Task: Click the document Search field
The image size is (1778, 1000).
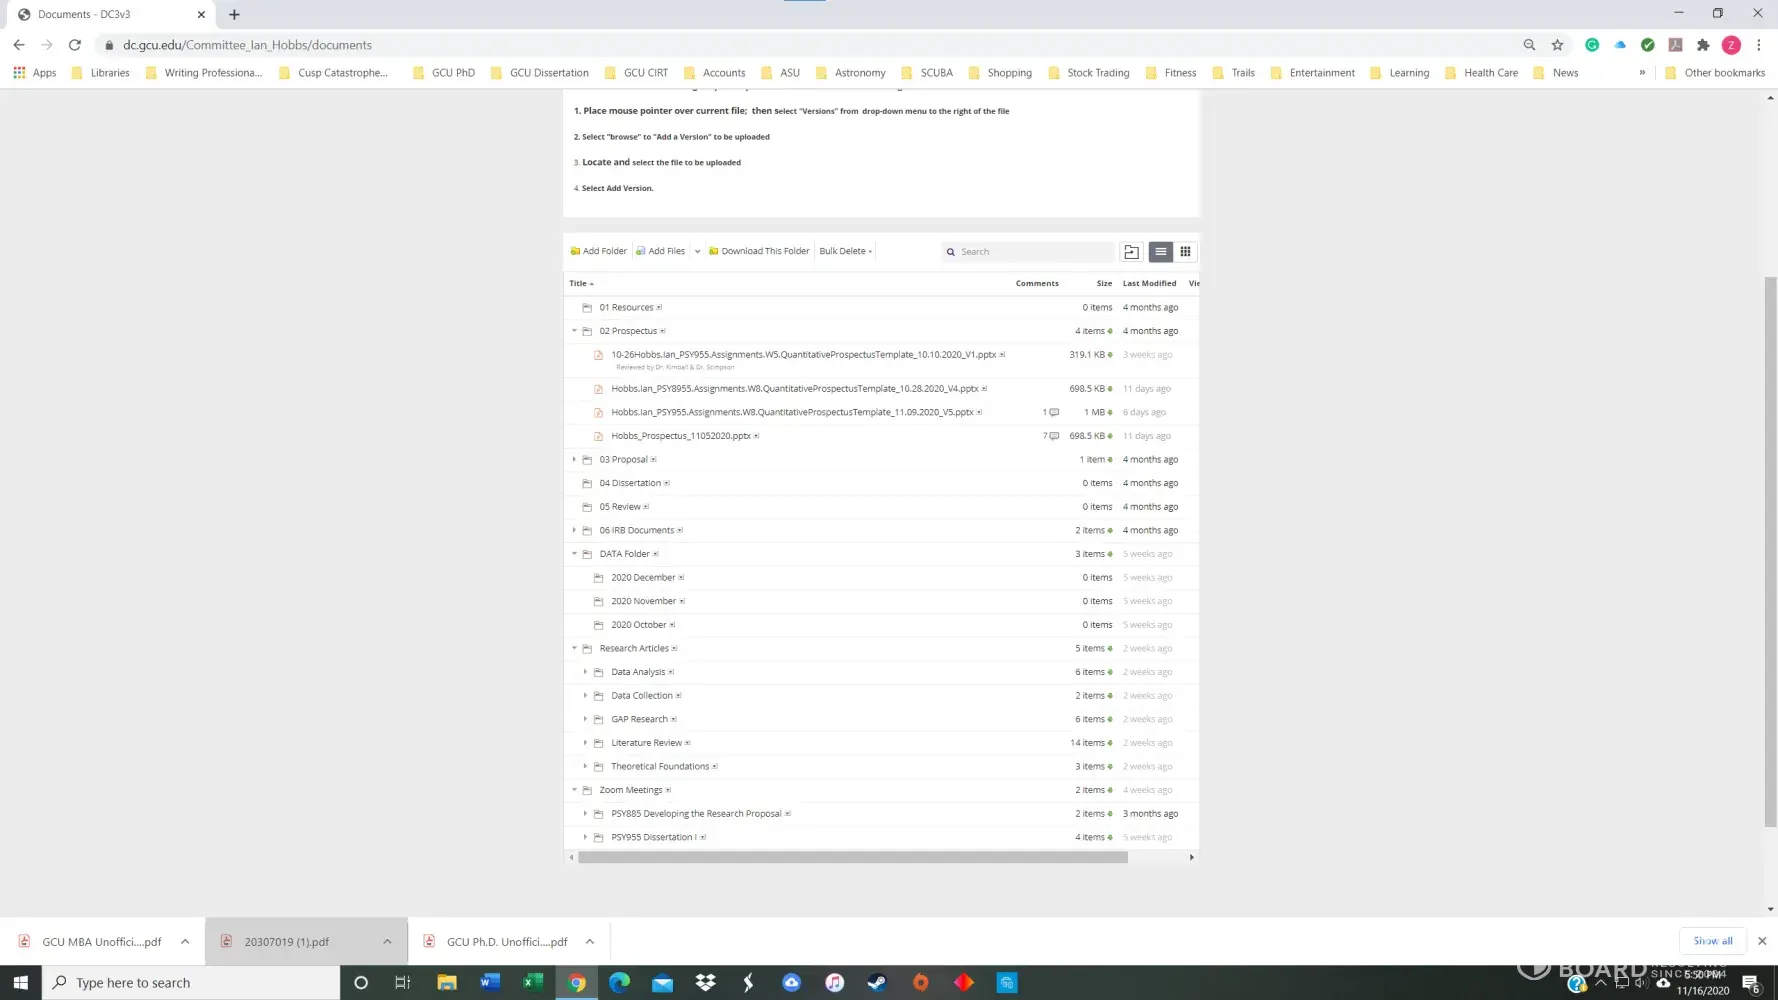Action: tap(1028, 252)
